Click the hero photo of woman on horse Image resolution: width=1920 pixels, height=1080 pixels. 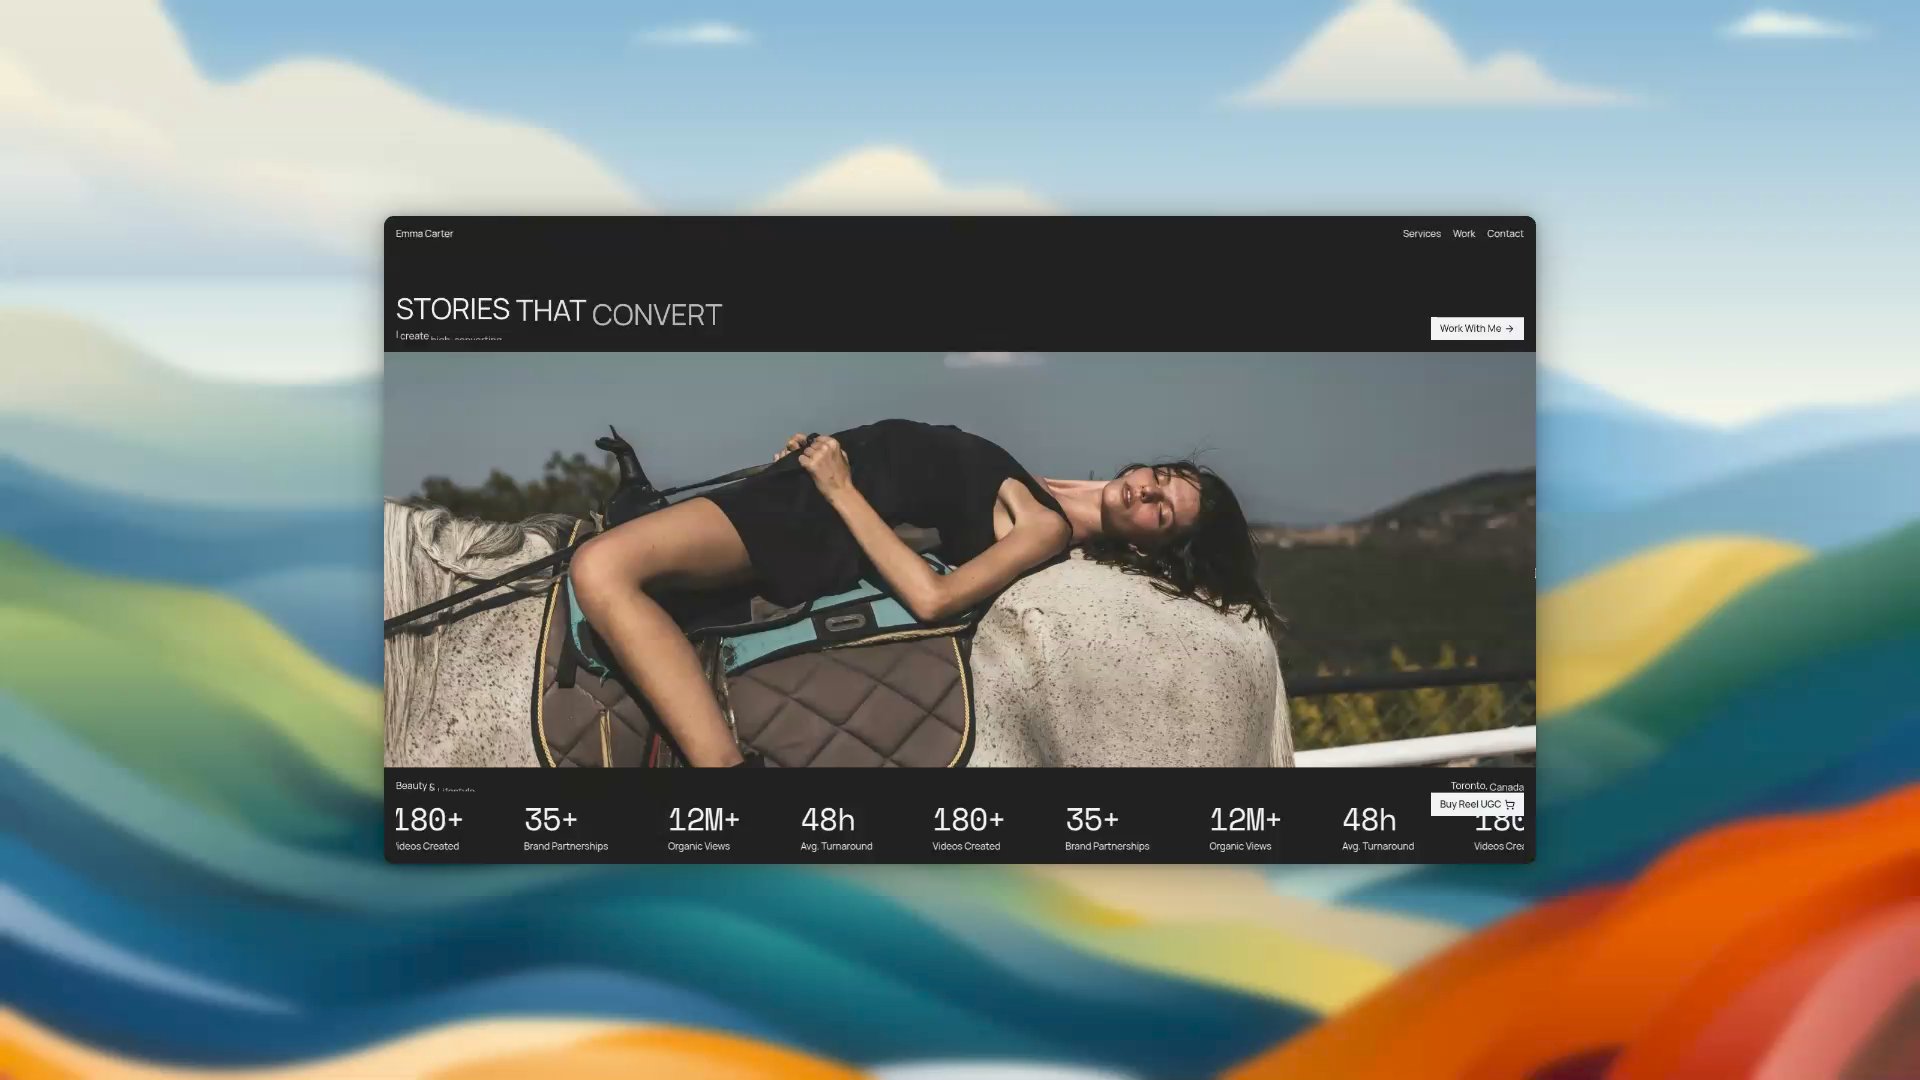(960, 559)
